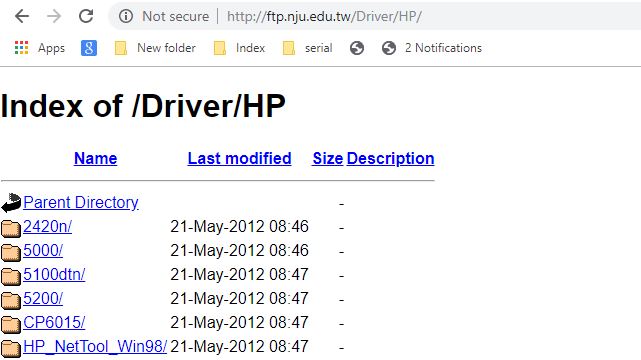This screenshot has width=641, height=360.
Task: Click the size dash in 5200/ row
Action: click(341, 300)
